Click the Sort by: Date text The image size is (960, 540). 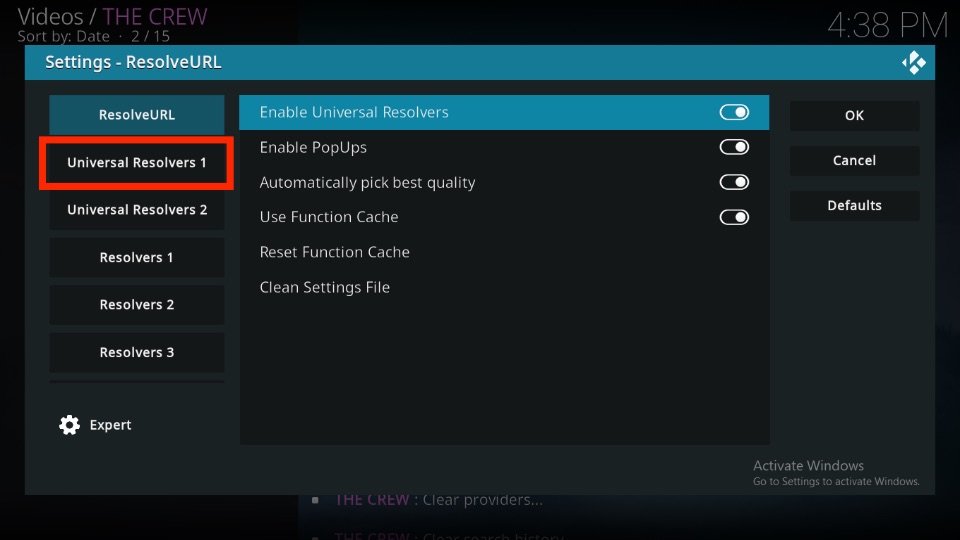pyautogui.click(x=64, y=36)
